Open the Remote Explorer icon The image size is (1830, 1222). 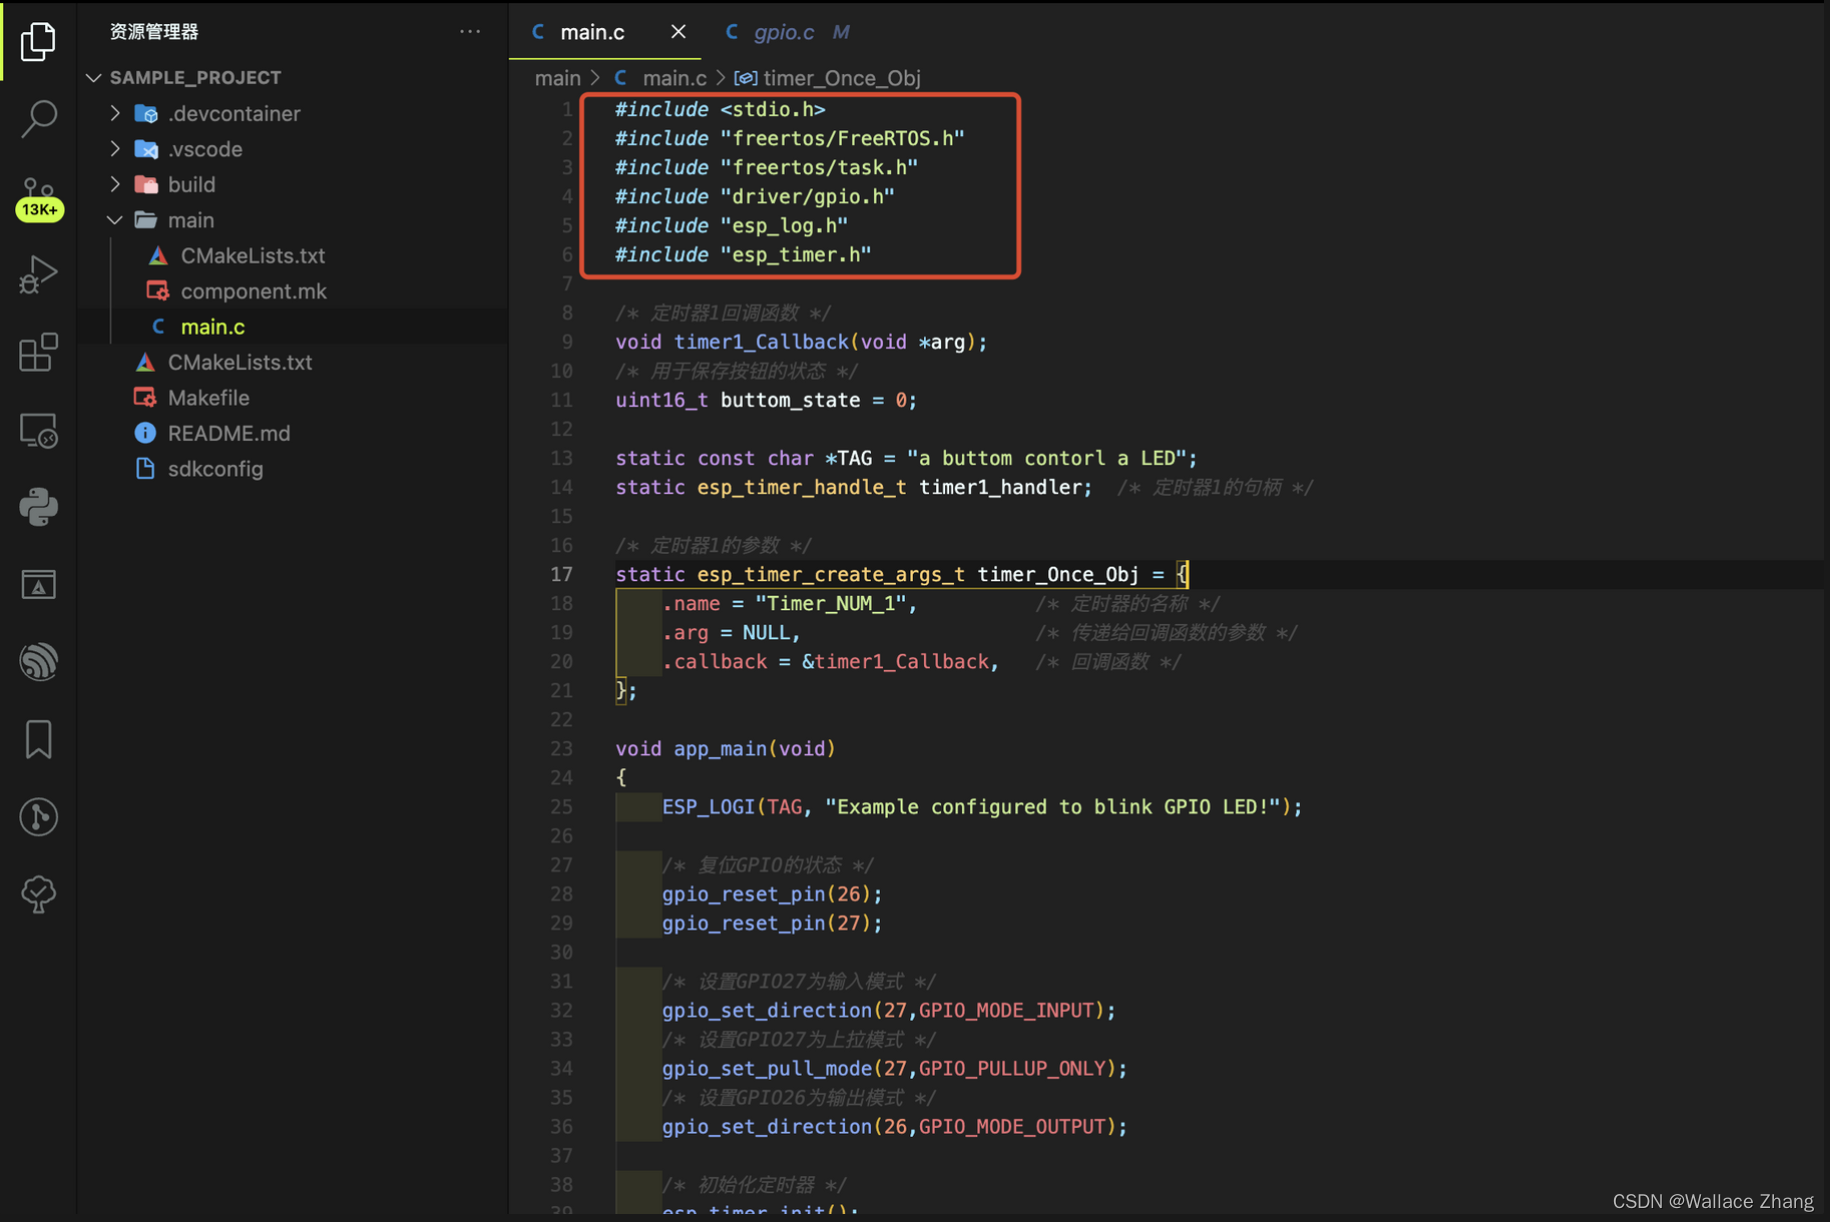click(x=38, y=430)
